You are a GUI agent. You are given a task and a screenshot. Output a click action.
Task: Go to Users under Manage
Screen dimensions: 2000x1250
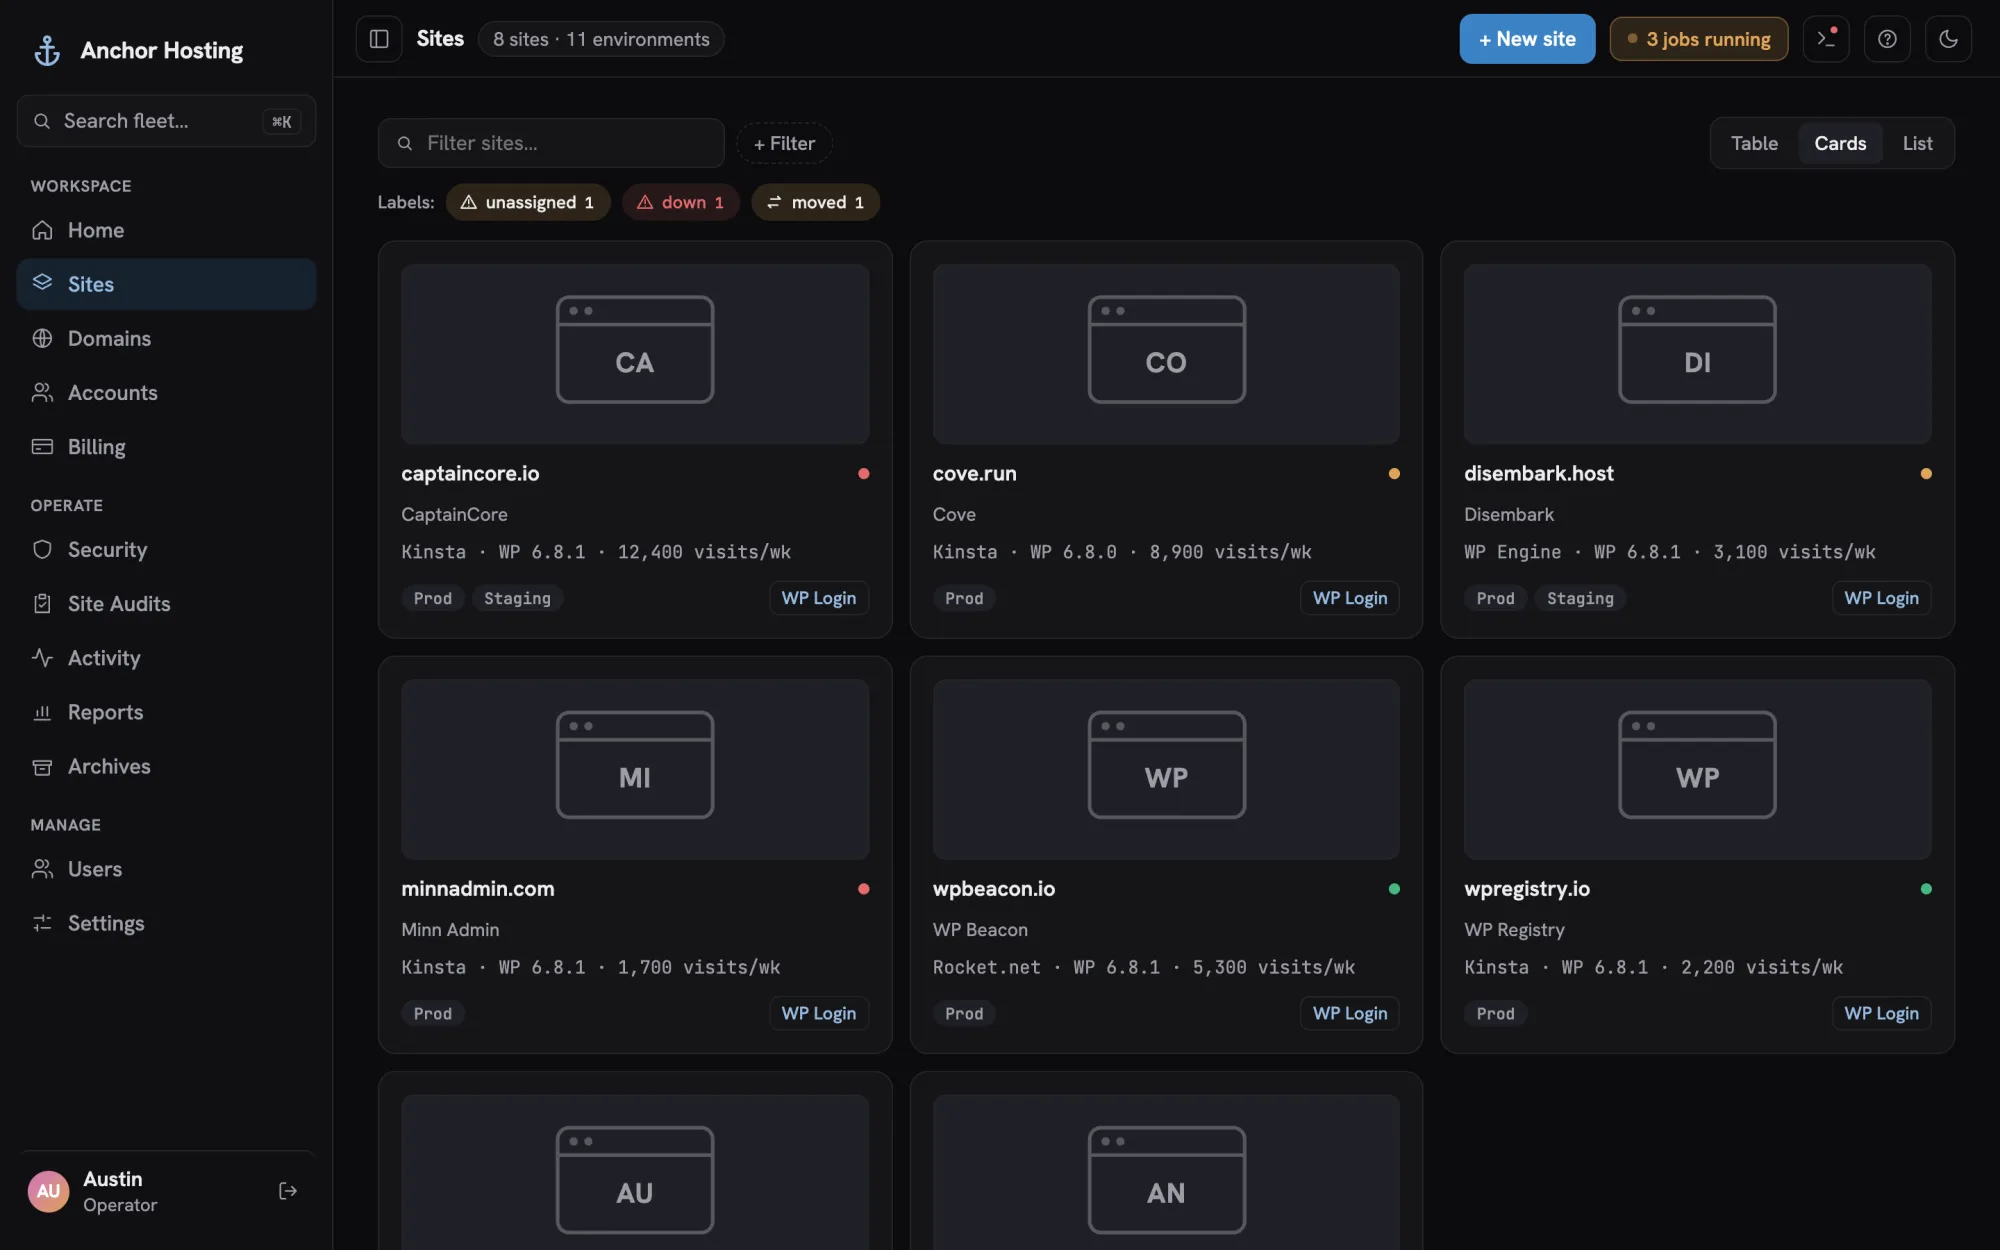pyautogui.click(x=166, y=869)
